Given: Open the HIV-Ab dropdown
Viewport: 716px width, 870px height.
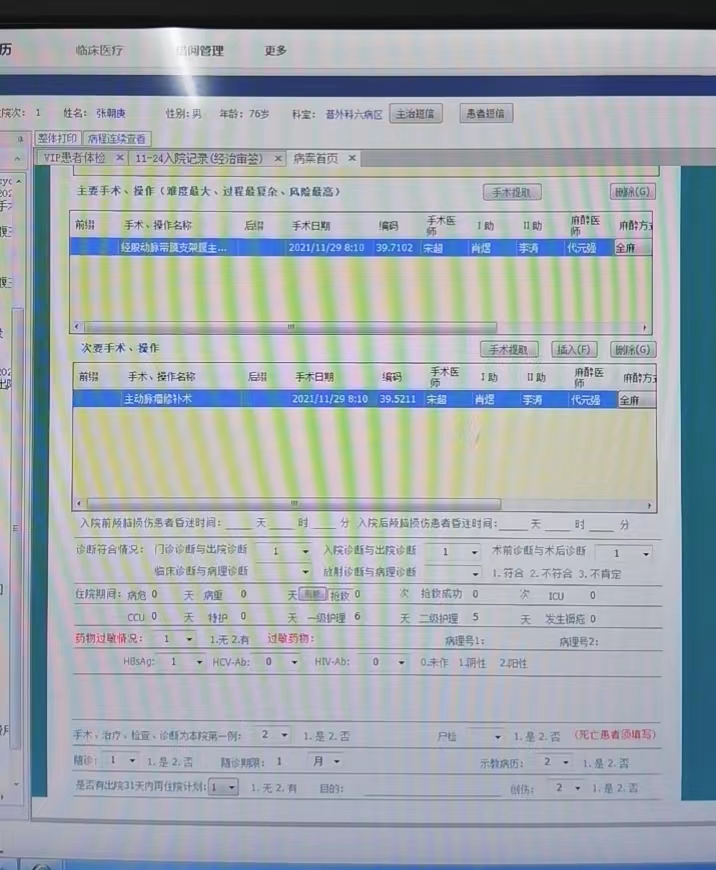Looking at the screenshot, I should 401,662.
